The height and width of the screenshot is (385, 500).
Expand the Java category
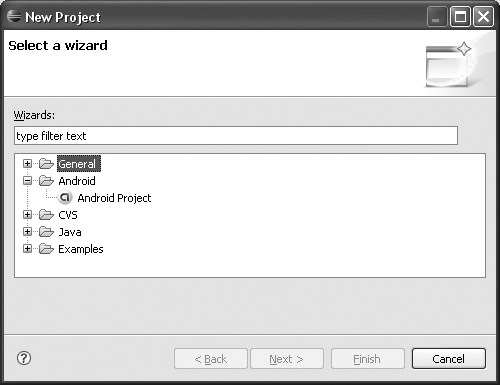click(27, 232)
